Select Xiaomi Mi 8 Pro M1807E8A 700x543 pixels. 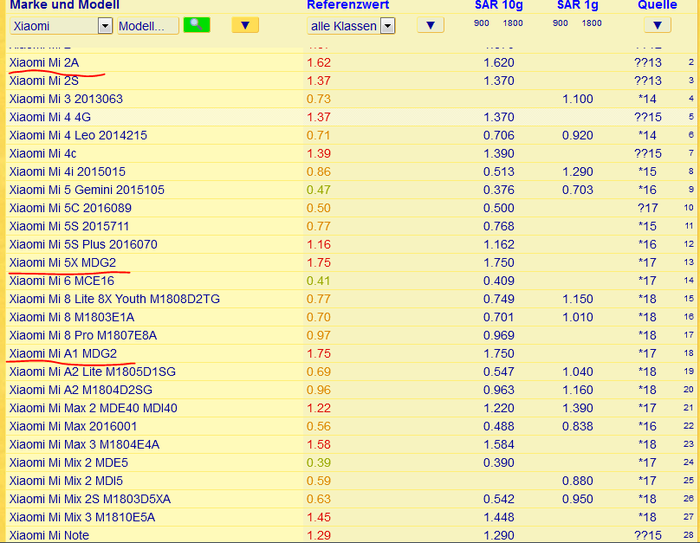83,335
